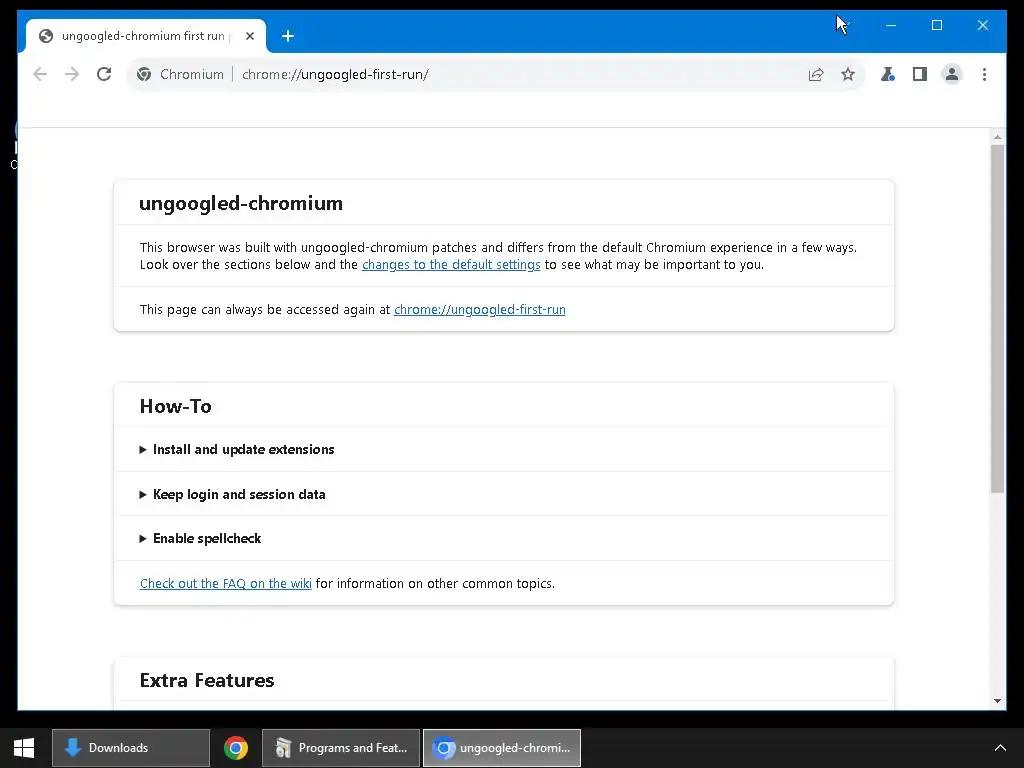This screenshot has width=1024, height=768.
Task: Minimize the Chromium window
Action: click(891, 25)
